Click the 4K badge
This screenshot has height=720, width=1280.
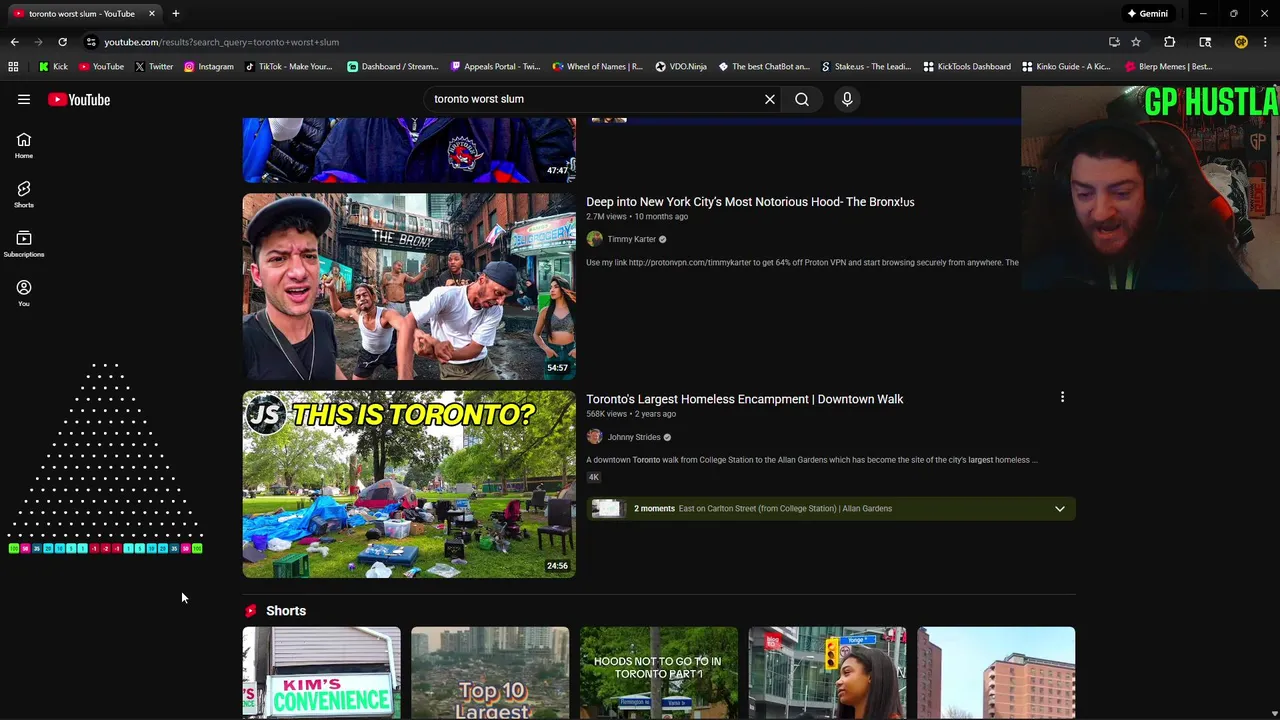[x=593, y=477]
